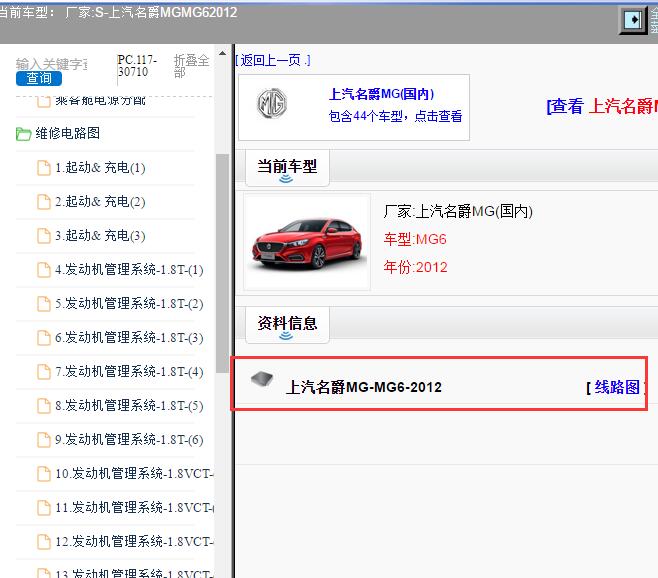658x578 pixels.
Task: Click the PC.117-30710 label
Action: point(137,66)
